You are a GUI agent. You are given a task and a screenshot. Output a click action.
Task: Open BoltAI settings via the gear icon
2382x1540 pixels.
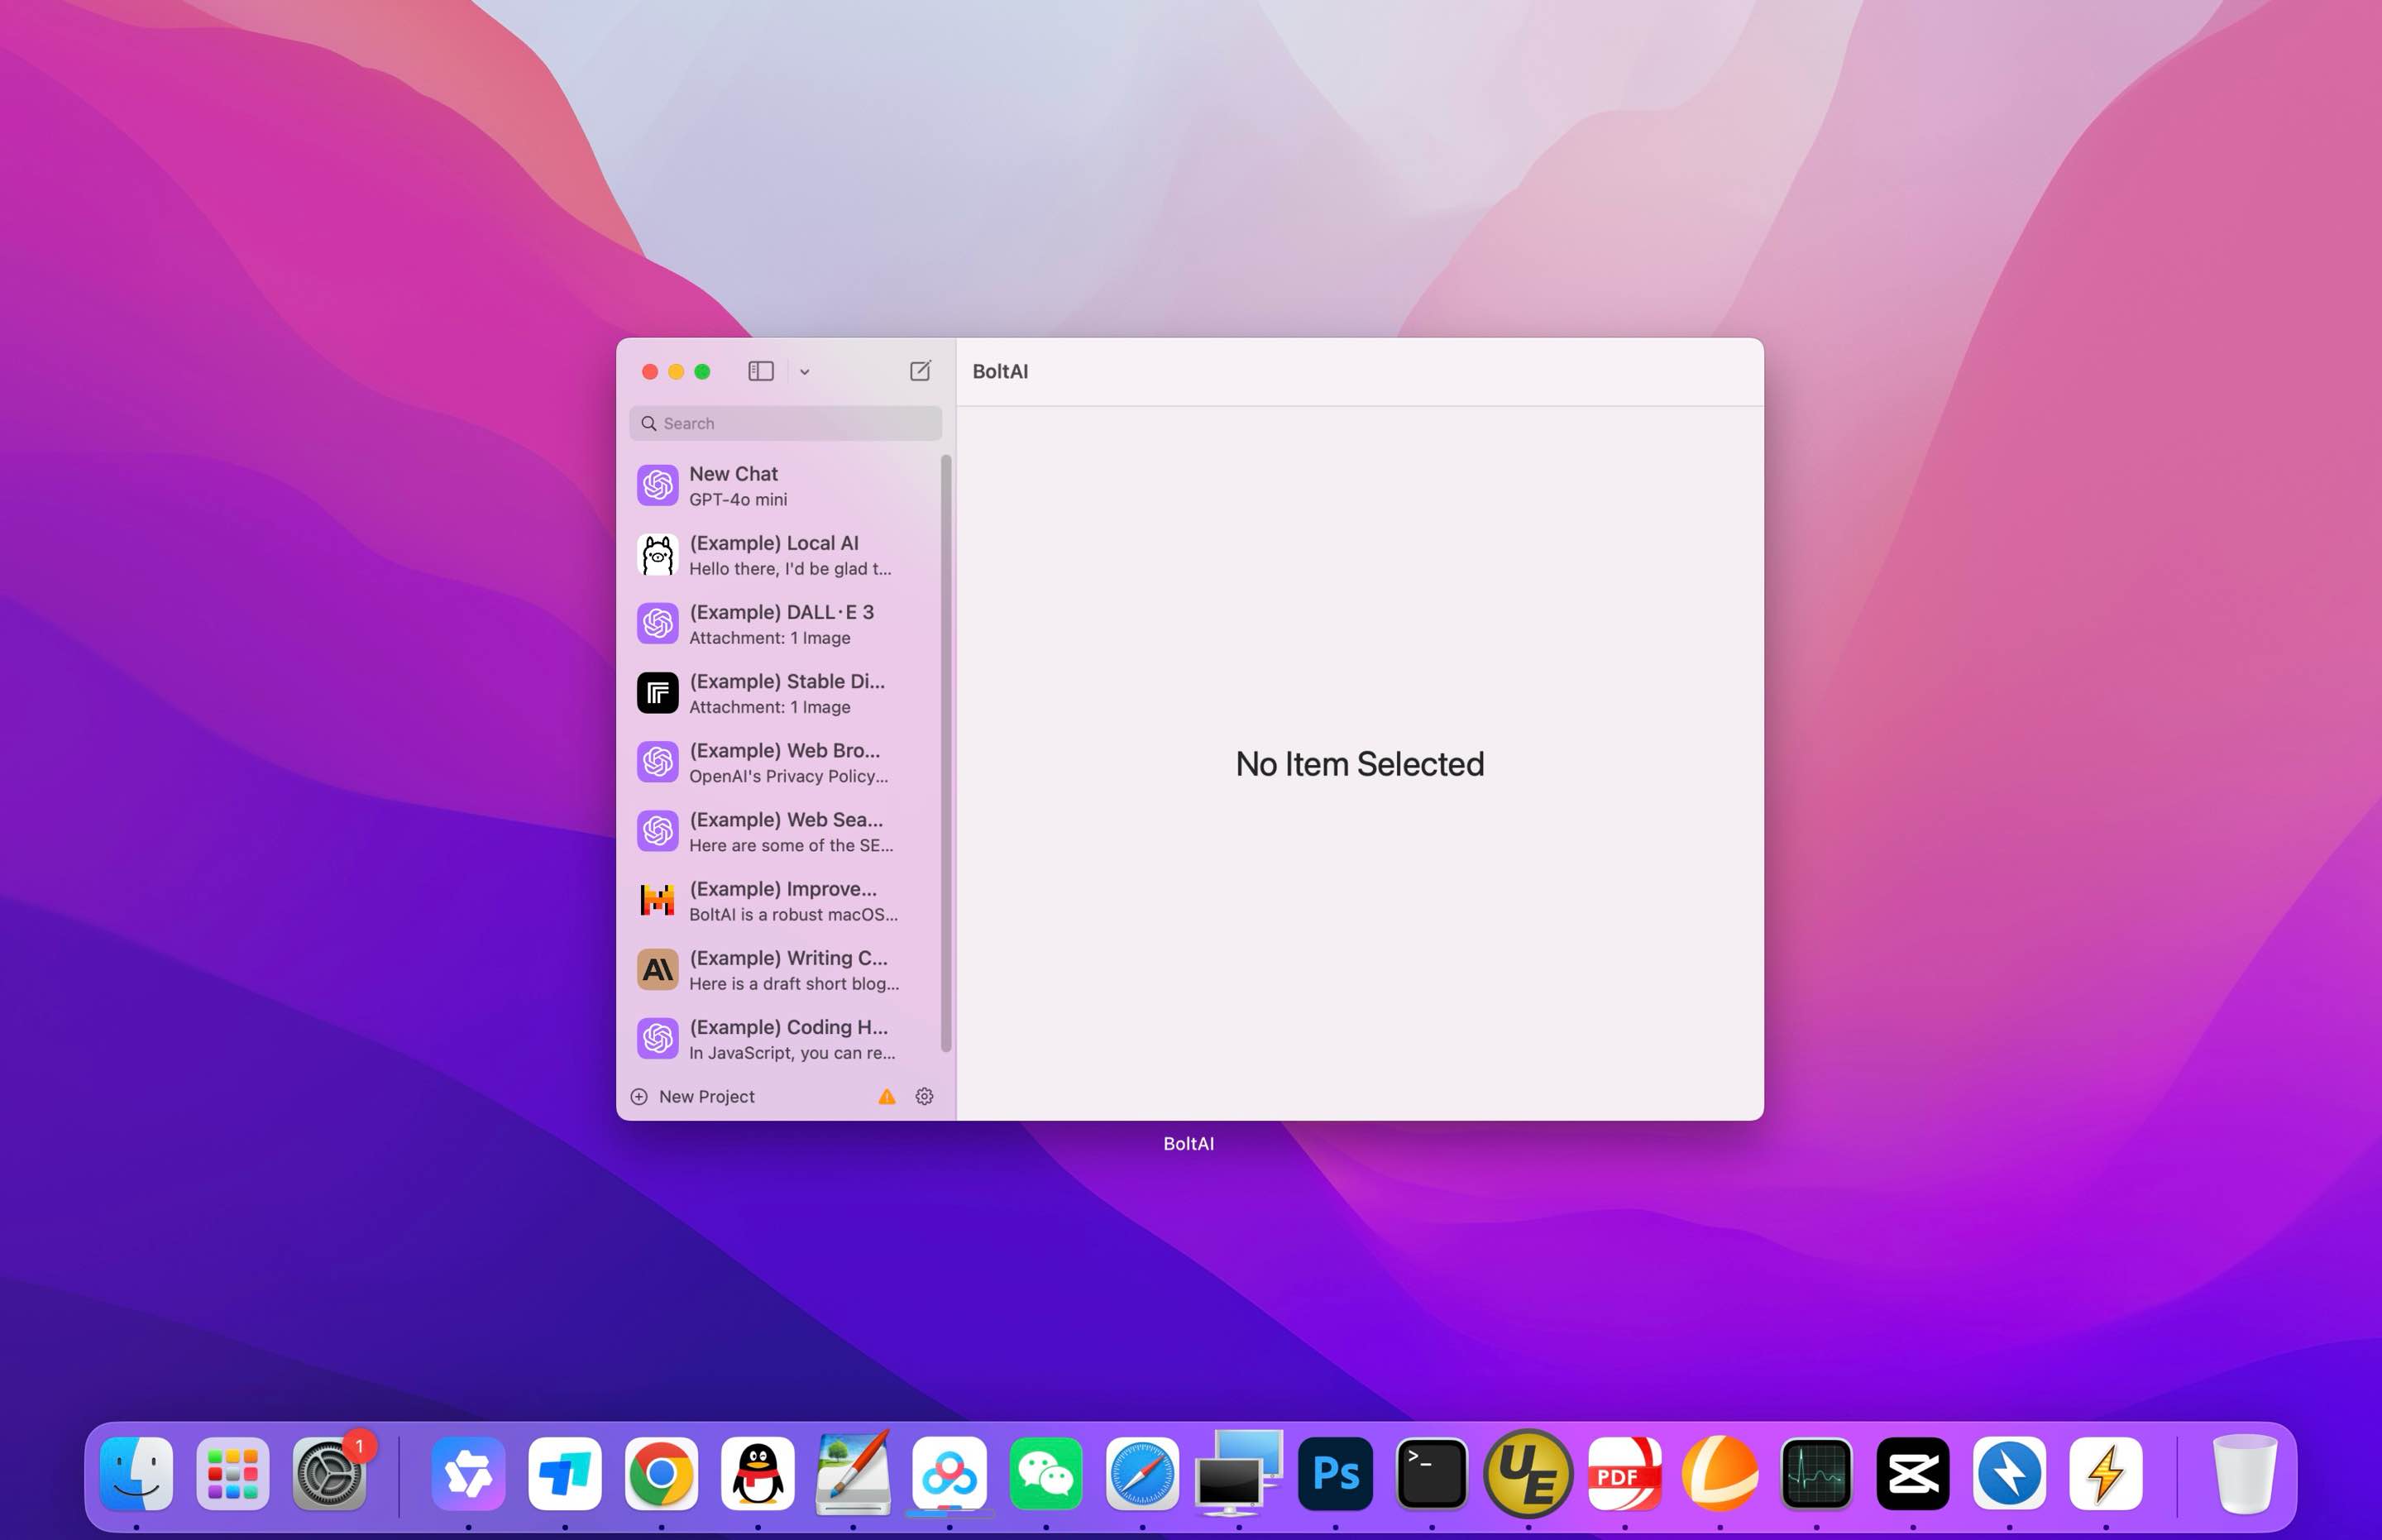pyautogui.click(x=924, y=1096)
